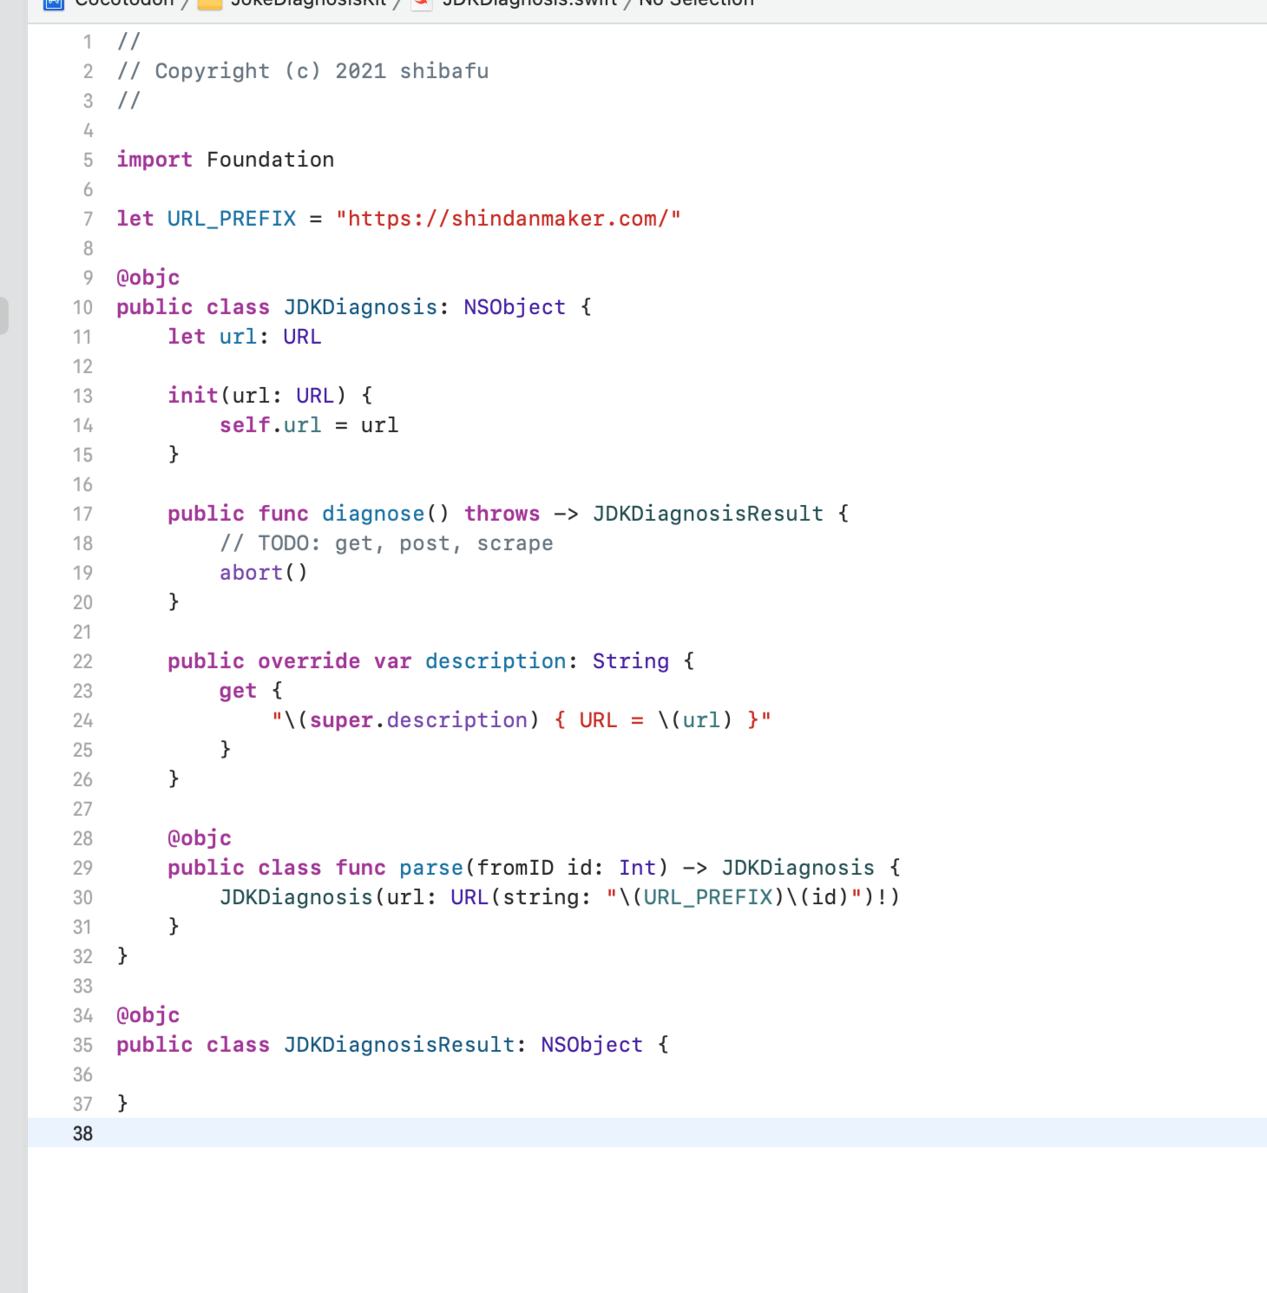Select the highlighted line number 38
The height and width of the screenshot is (1293, 1267).
(82, 1134)
